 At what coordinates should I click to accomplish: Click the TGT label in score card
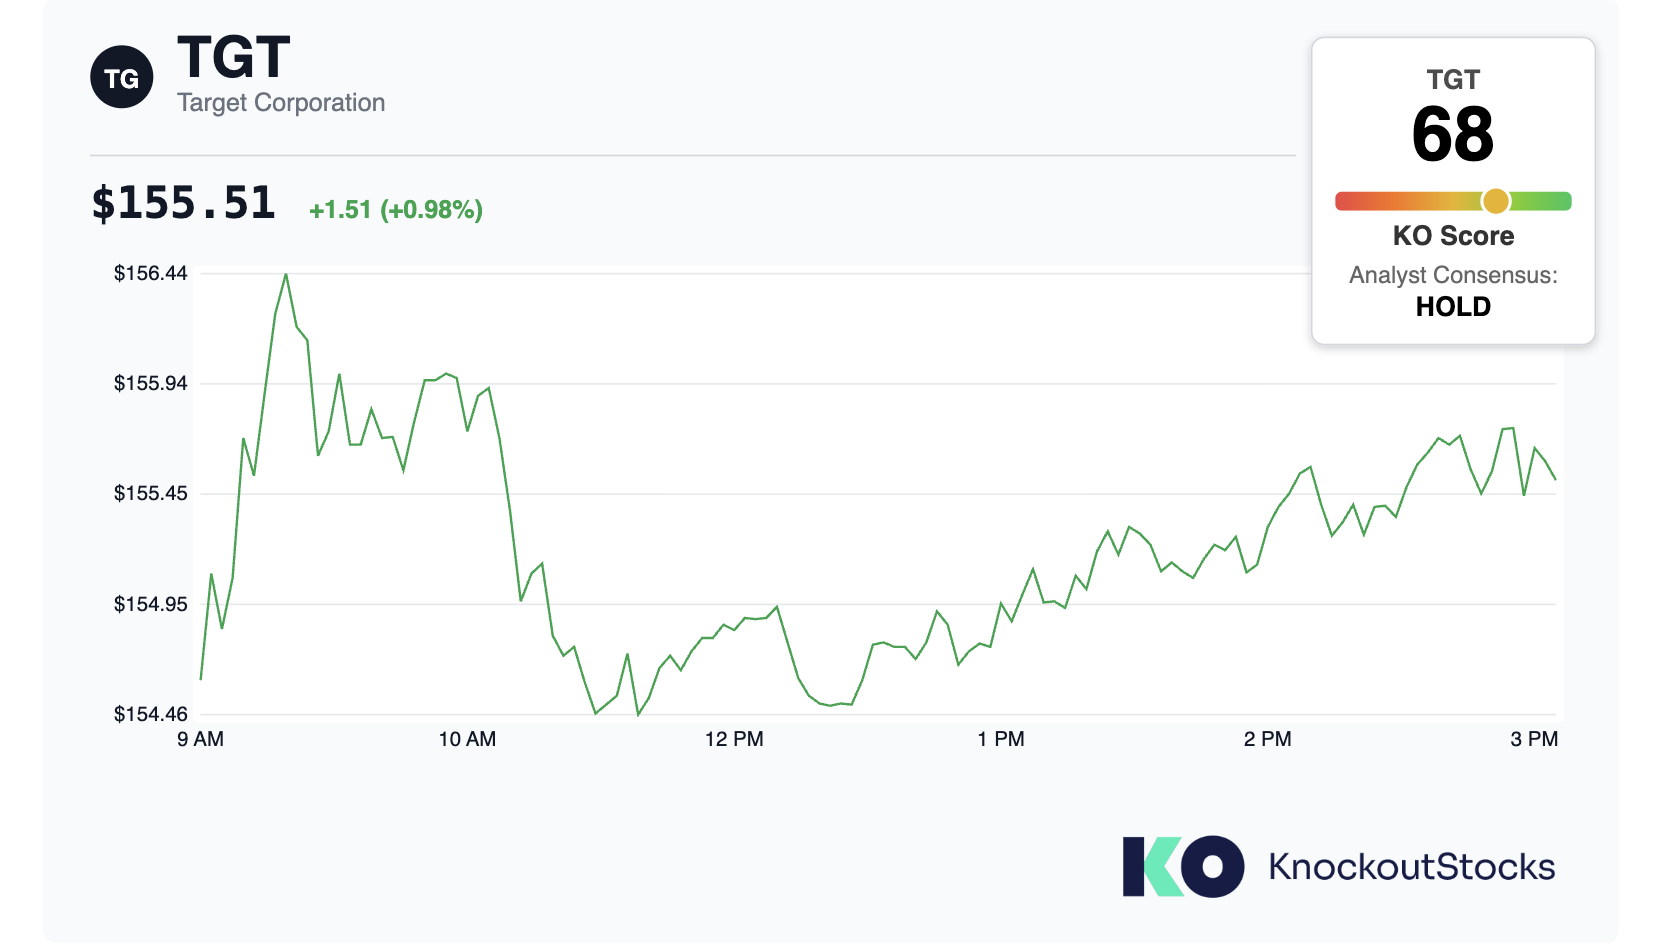(1453, 80)
